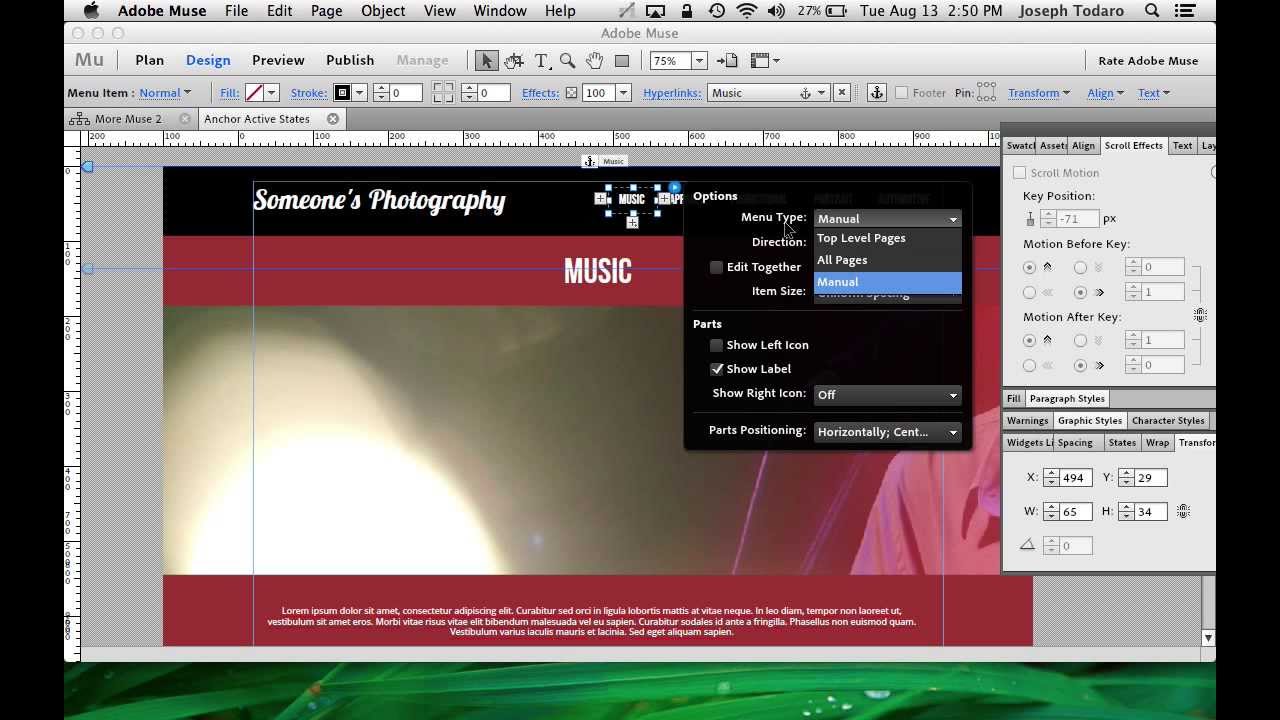This screenshot has width=1280, height=720.
Task: Click the X position input field
Action: click(x=1073, y=478)
